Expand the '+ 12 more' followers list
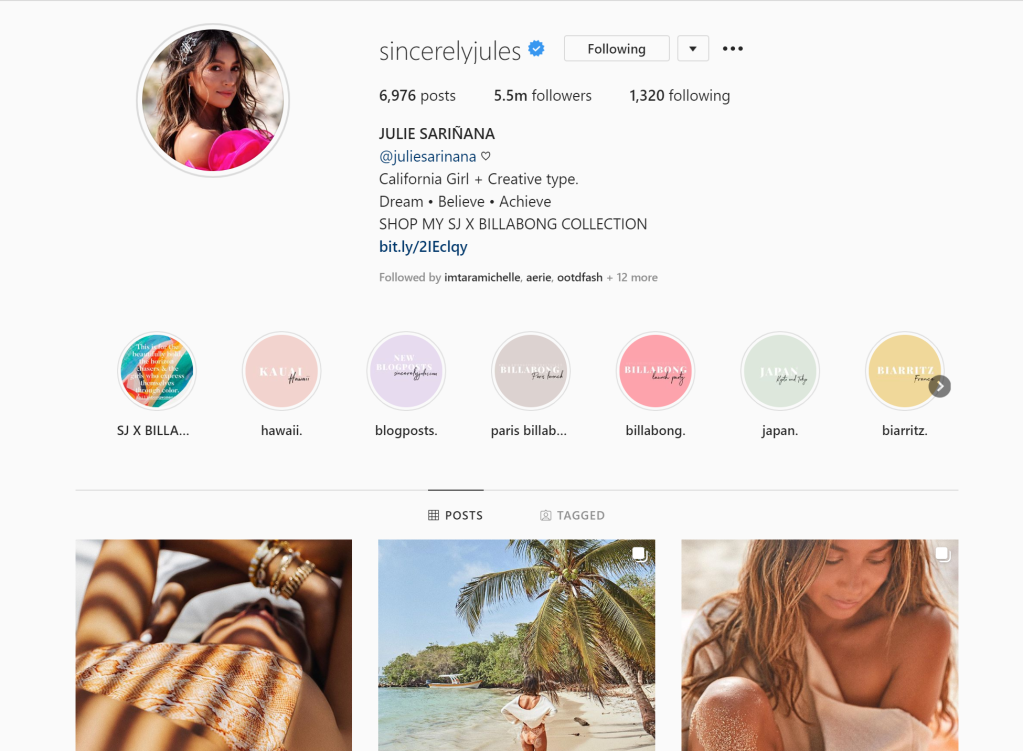The height and width of the screenshot is (751, 1023). (x=632, y=277)
